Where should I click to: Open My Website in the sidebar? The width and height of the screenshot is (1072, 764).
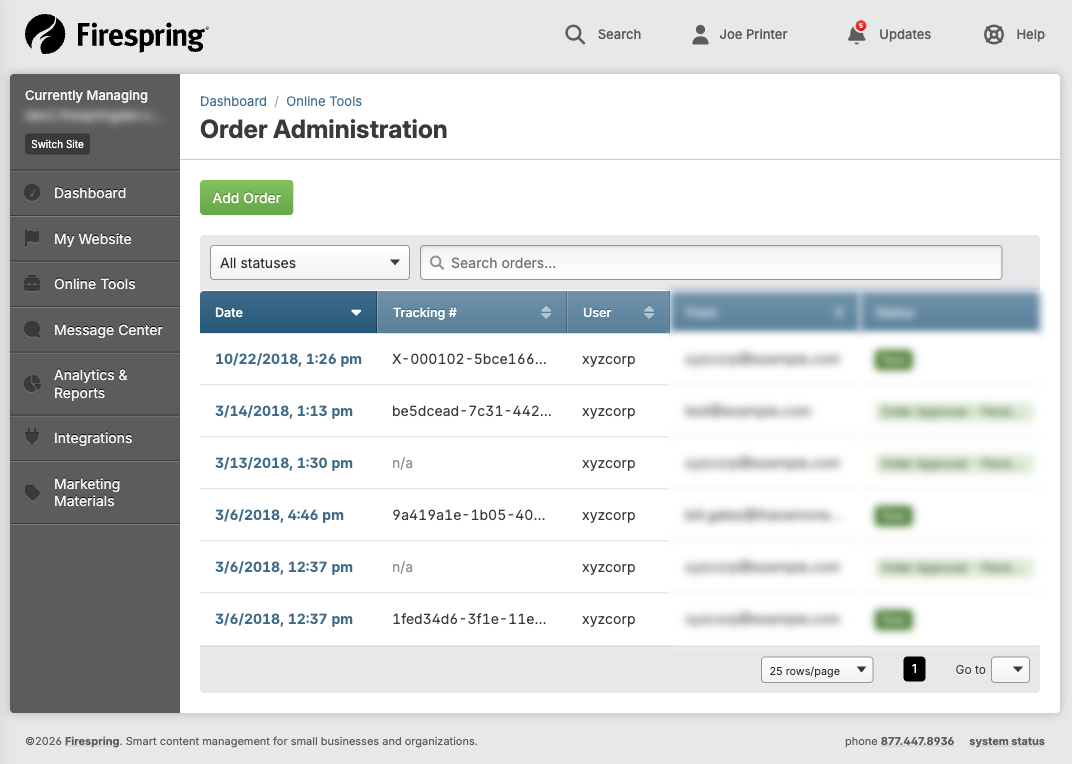pyautogui.click(x=95, y=239)
